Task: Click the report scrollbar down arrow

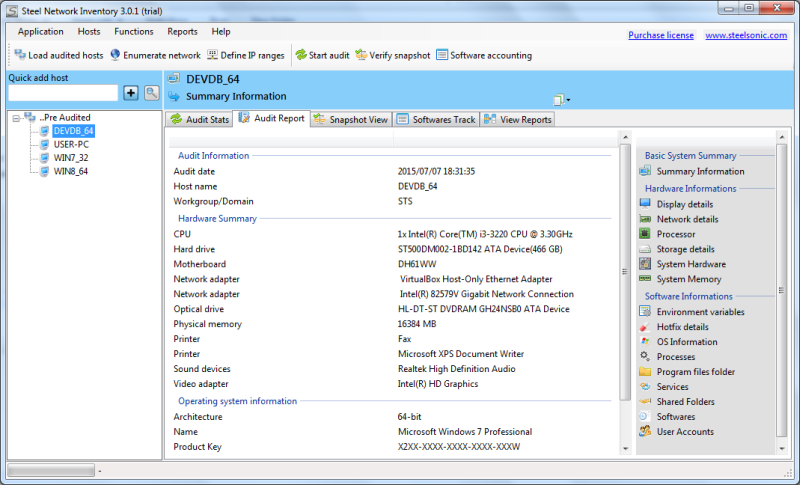Action: coord(626,449)
